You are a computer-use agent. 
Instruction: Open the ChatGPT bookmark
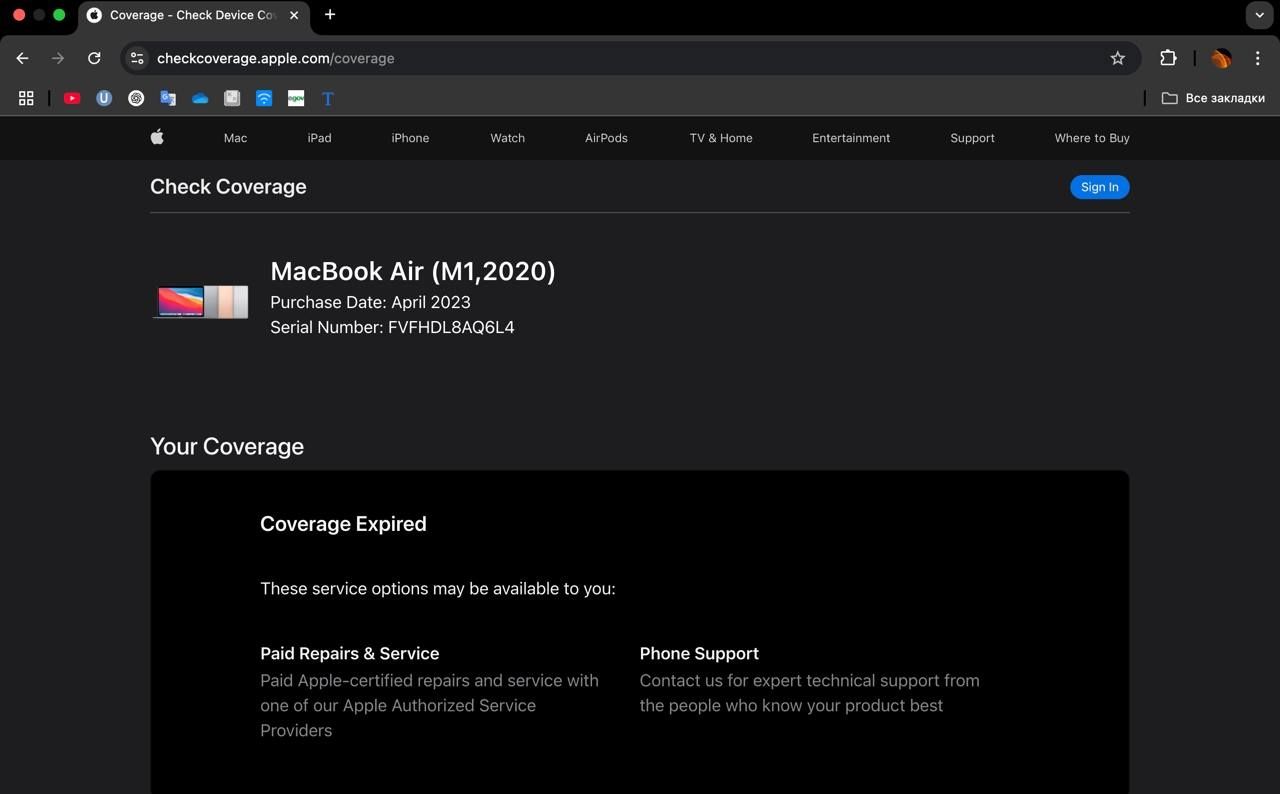point(136,98)
